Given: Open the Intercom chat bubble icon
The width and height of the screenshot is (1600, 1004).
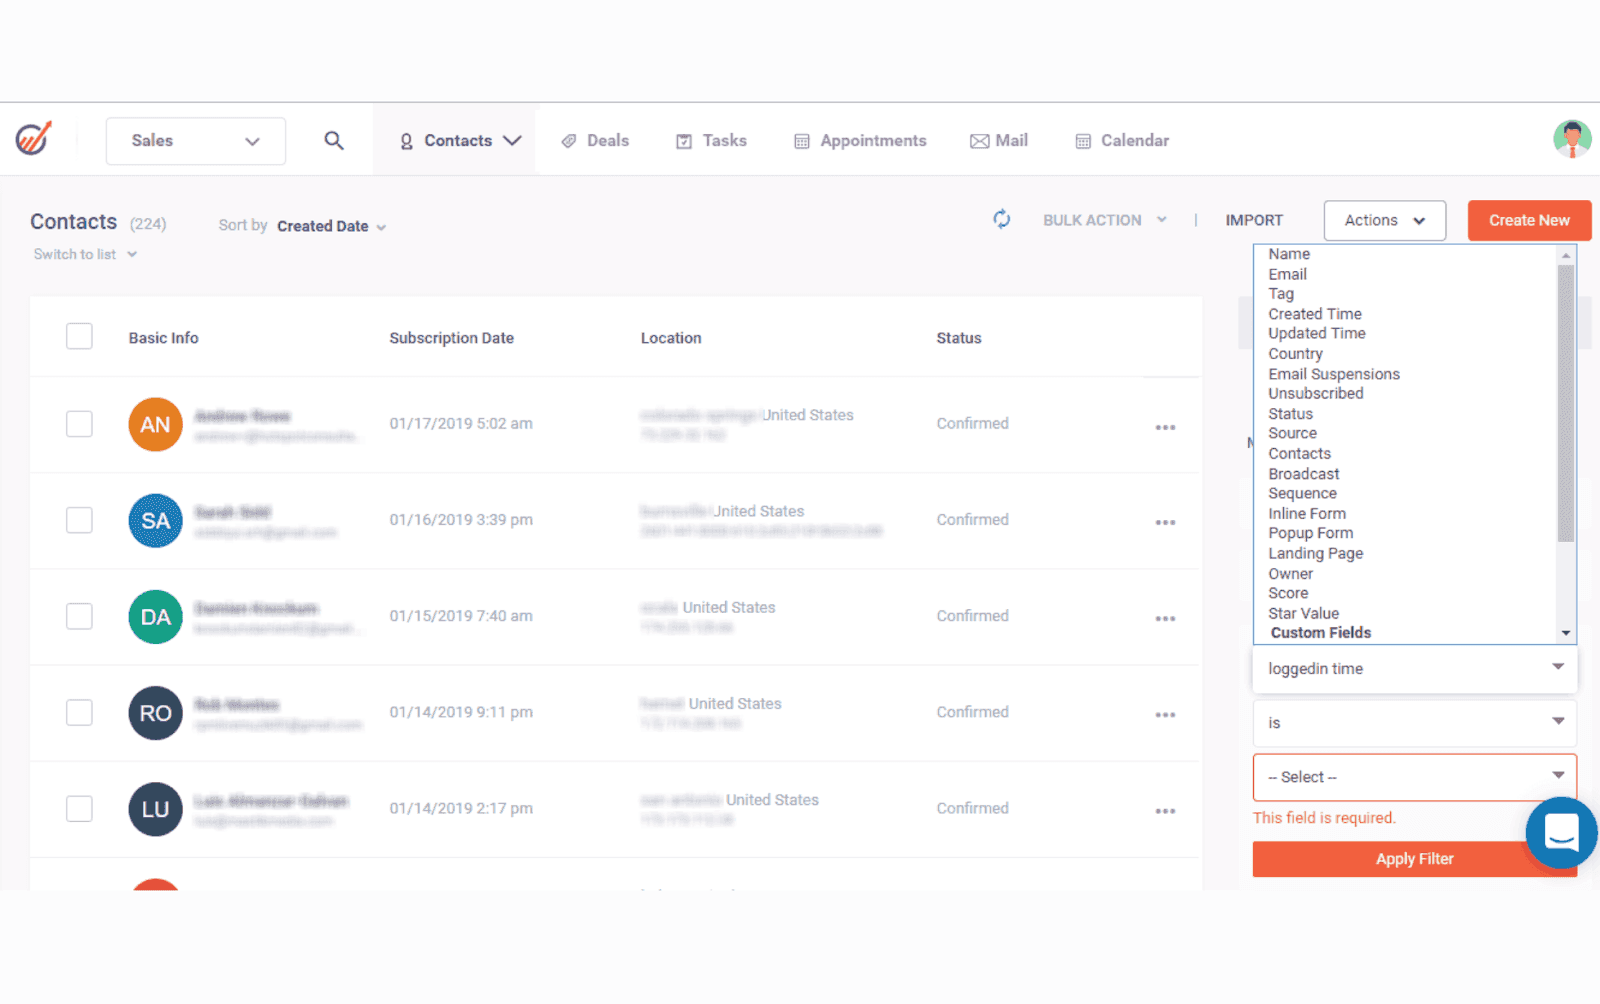Looking at the screenshot, I should pos(1561,833).
